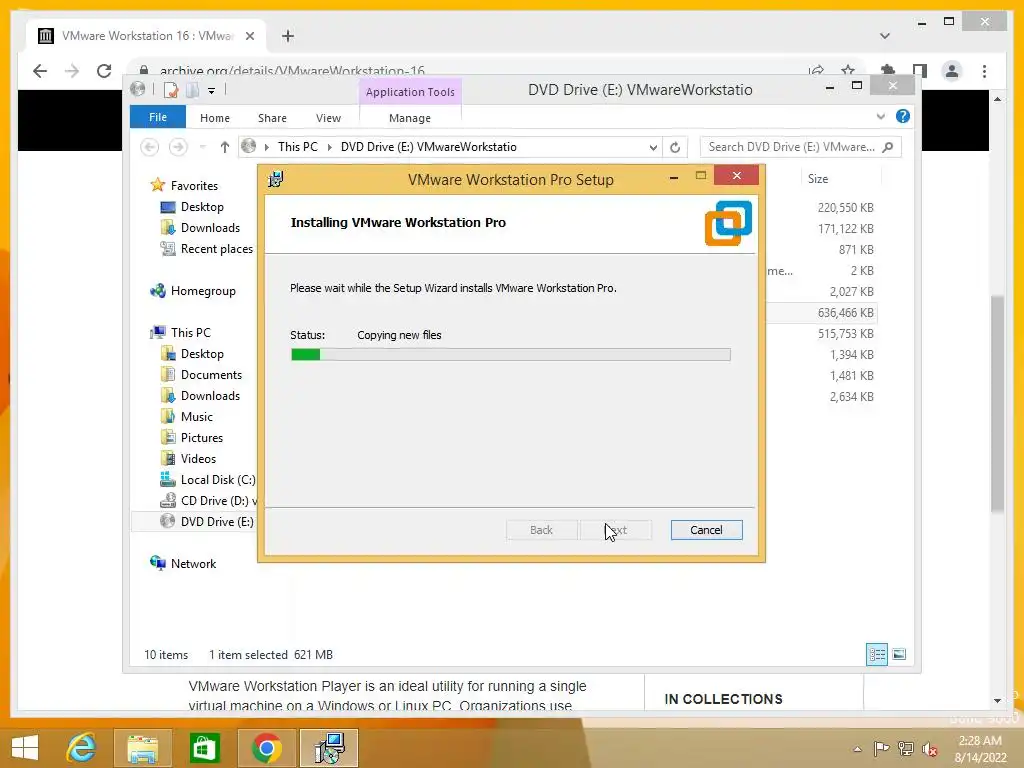Open the Windows Start button
Image resolution: width=1024 pixels, height=768 pixels.
click(x=25, y=748)
